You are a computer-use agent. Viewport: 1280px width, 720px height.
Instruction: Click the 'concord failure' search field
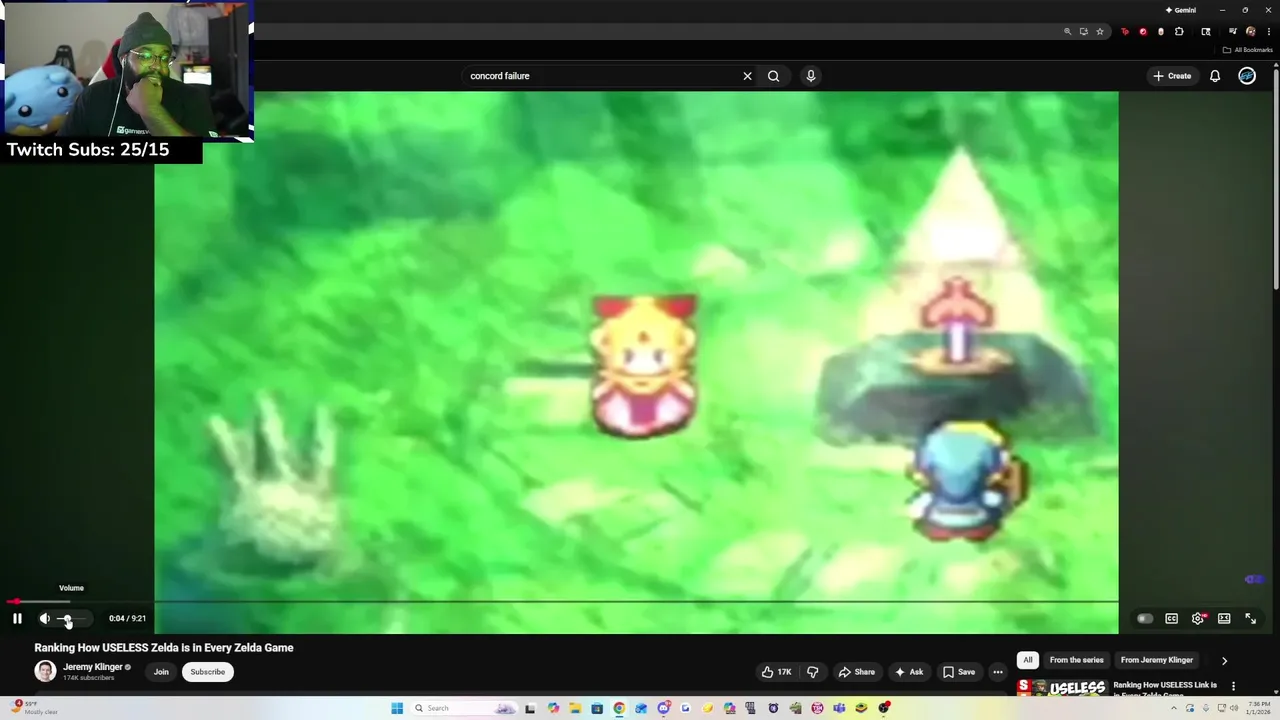[x=600, y=76]
